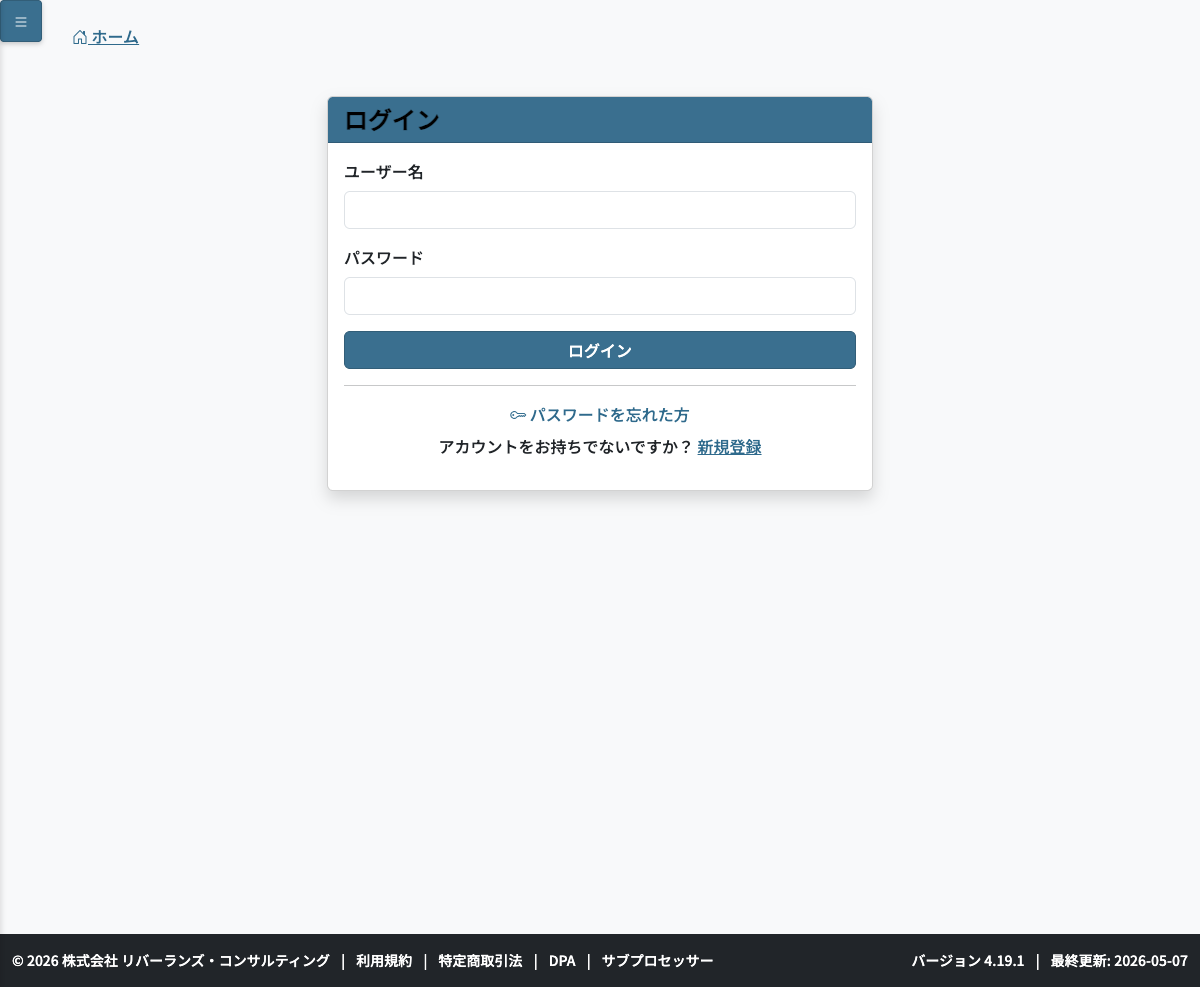
Task: Focus the ユーザー名 input field
Action: click(x=600, y=210)
